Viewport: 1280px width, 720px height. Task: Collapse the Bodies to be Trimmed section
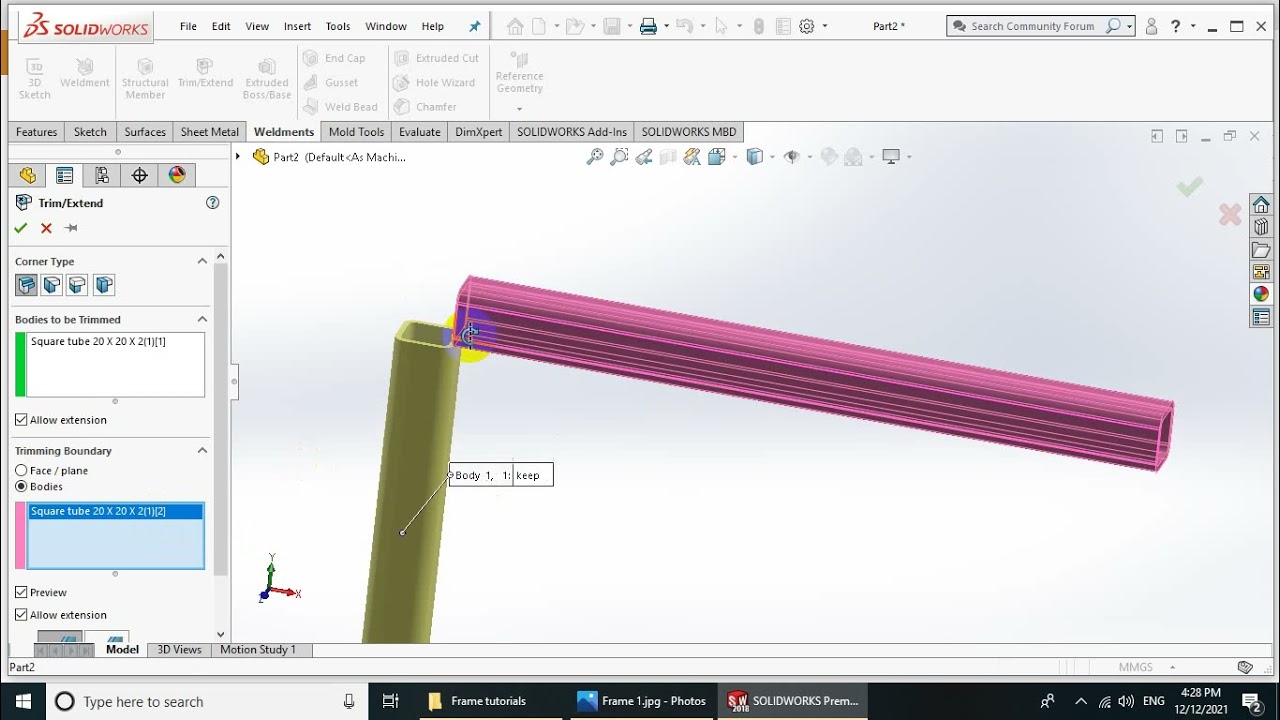pyautogui.click(x=202, y=319)
